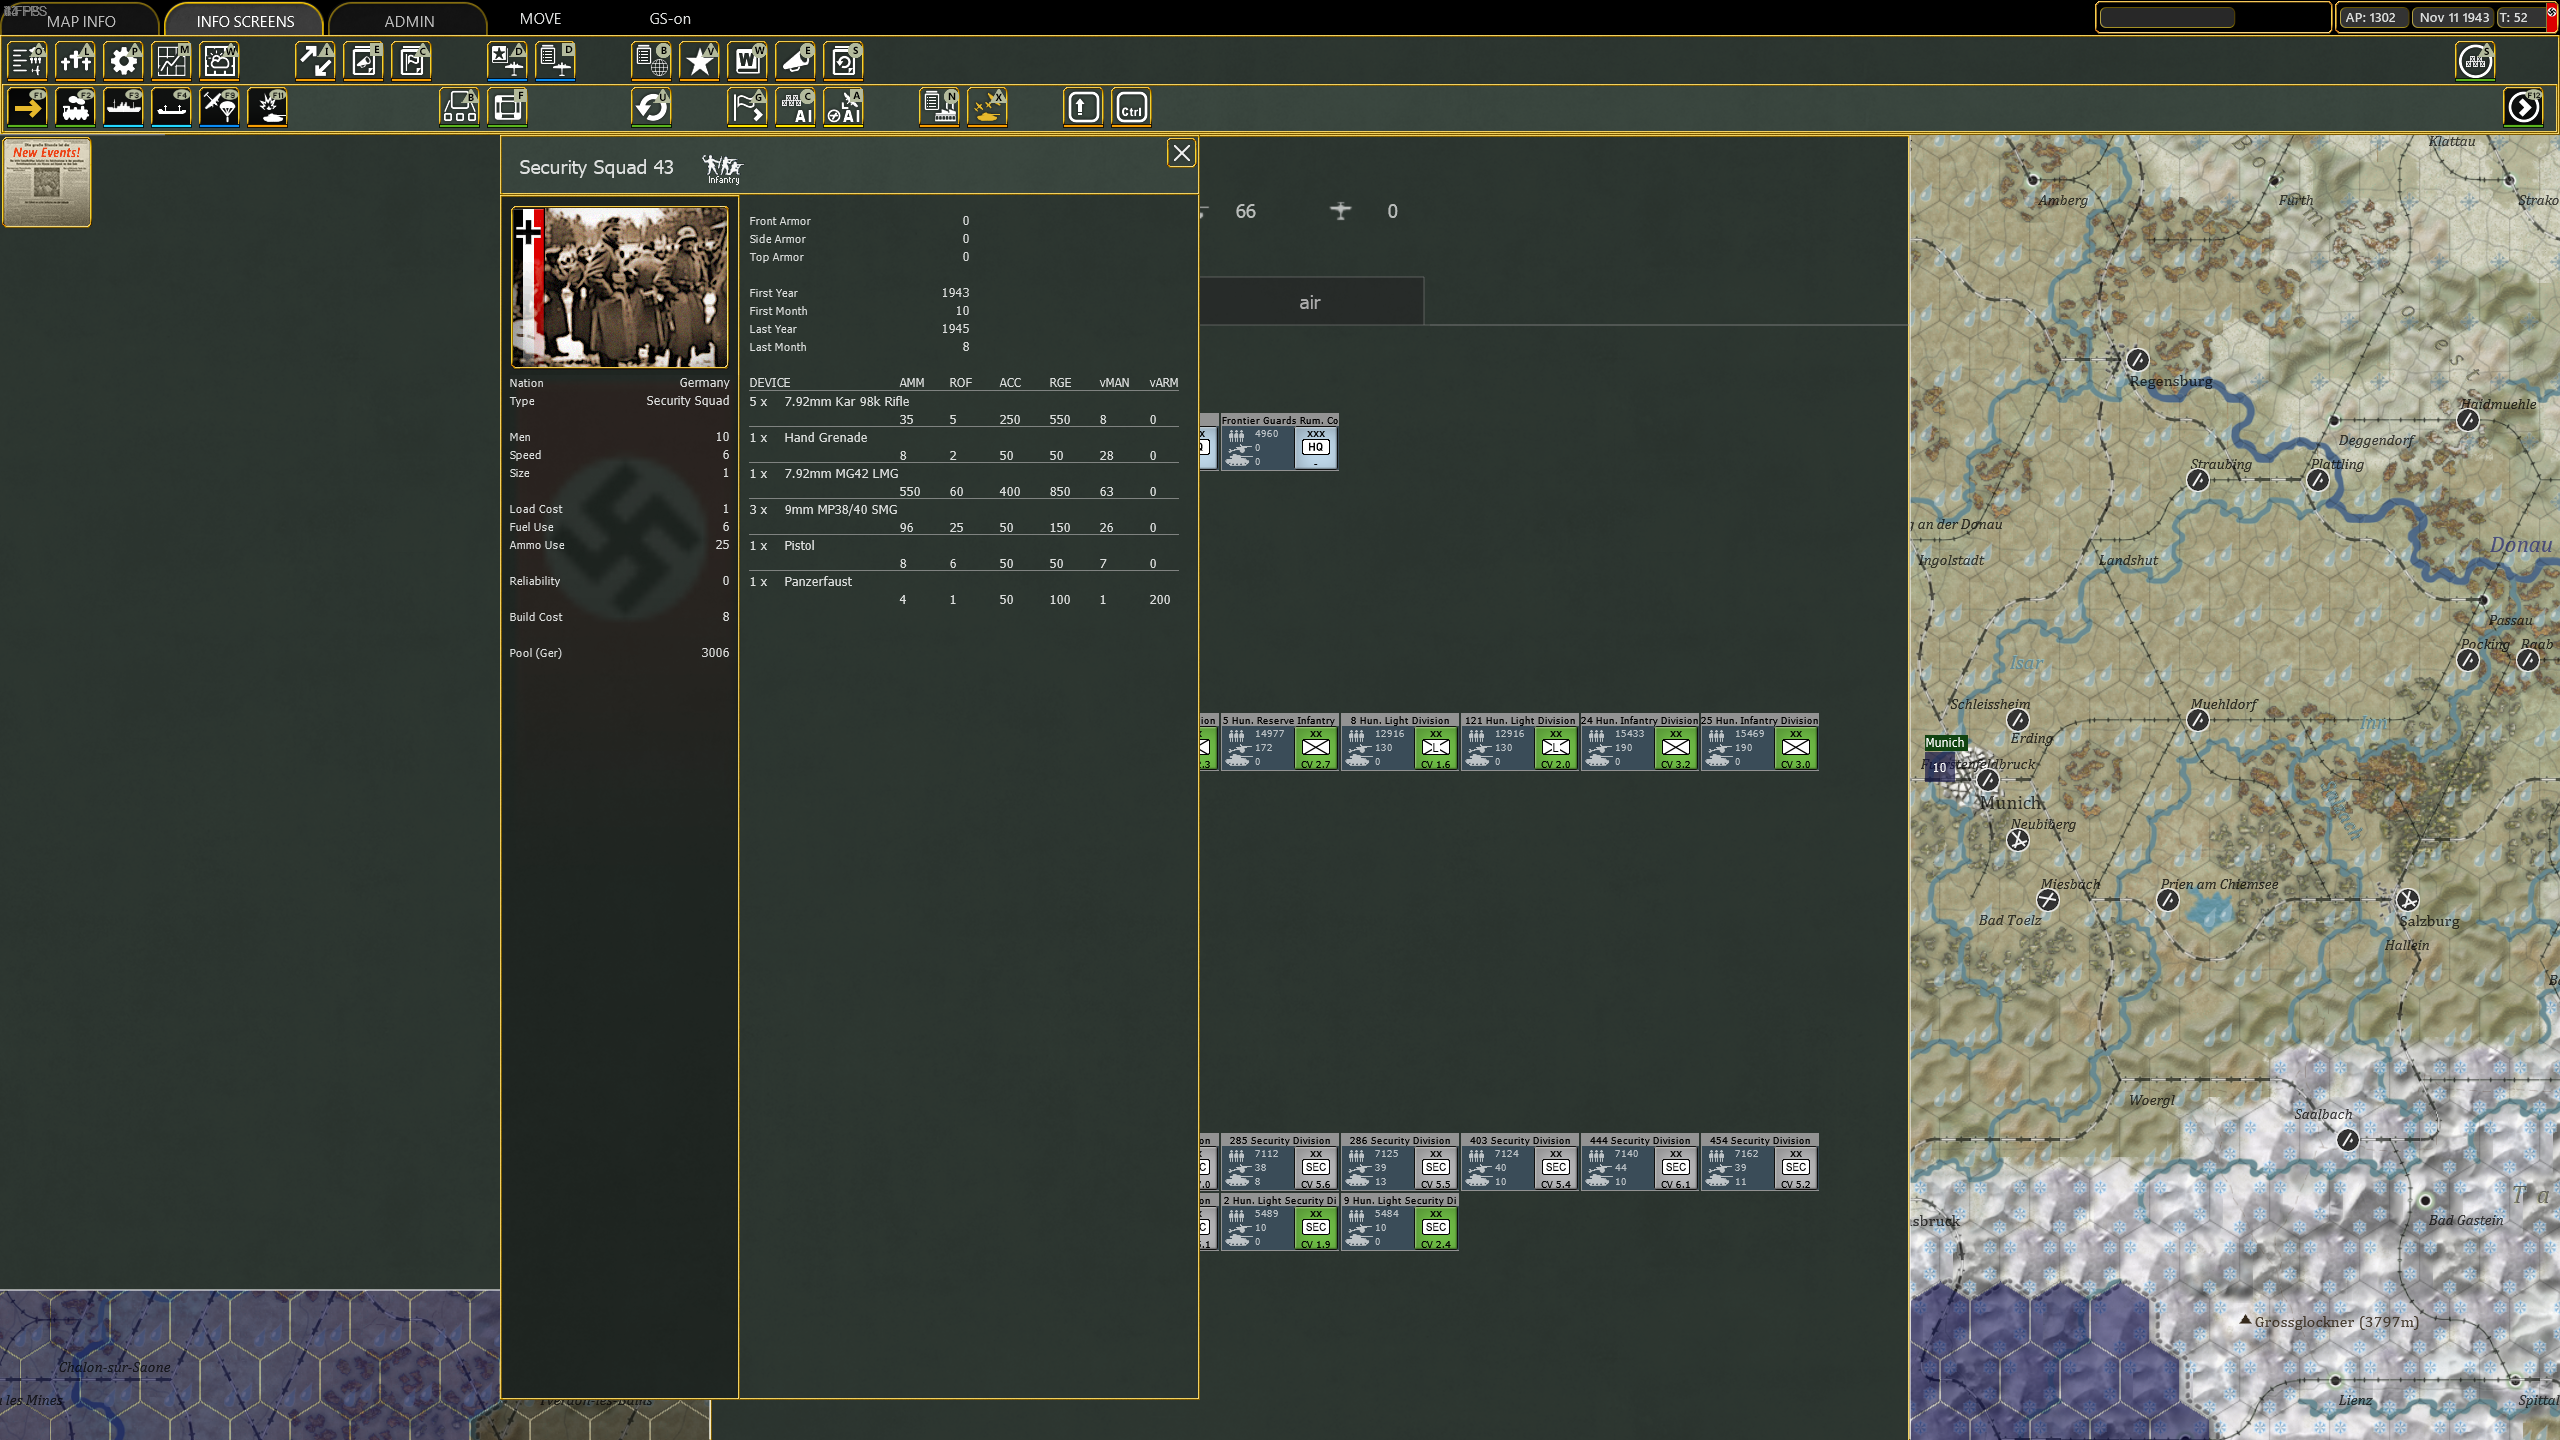
Task: Open the preferences gear icon
Action: pos(124,61)
